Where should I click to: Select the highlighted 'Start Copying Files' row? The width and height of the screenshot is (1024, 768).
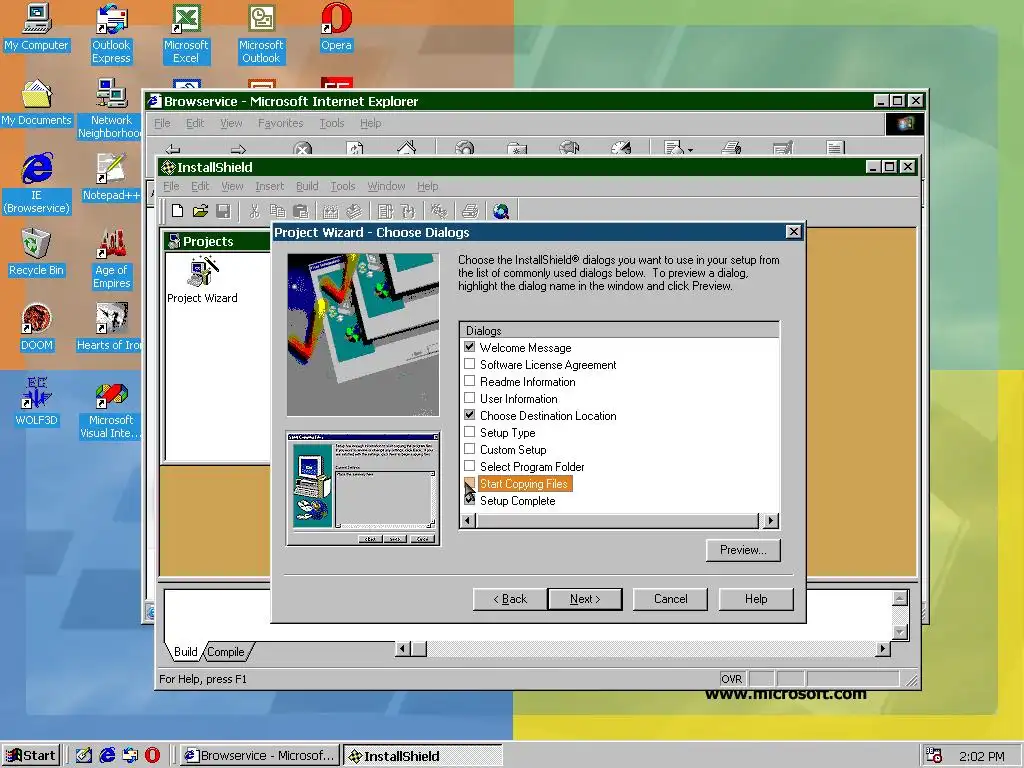(x=524, y=483)
